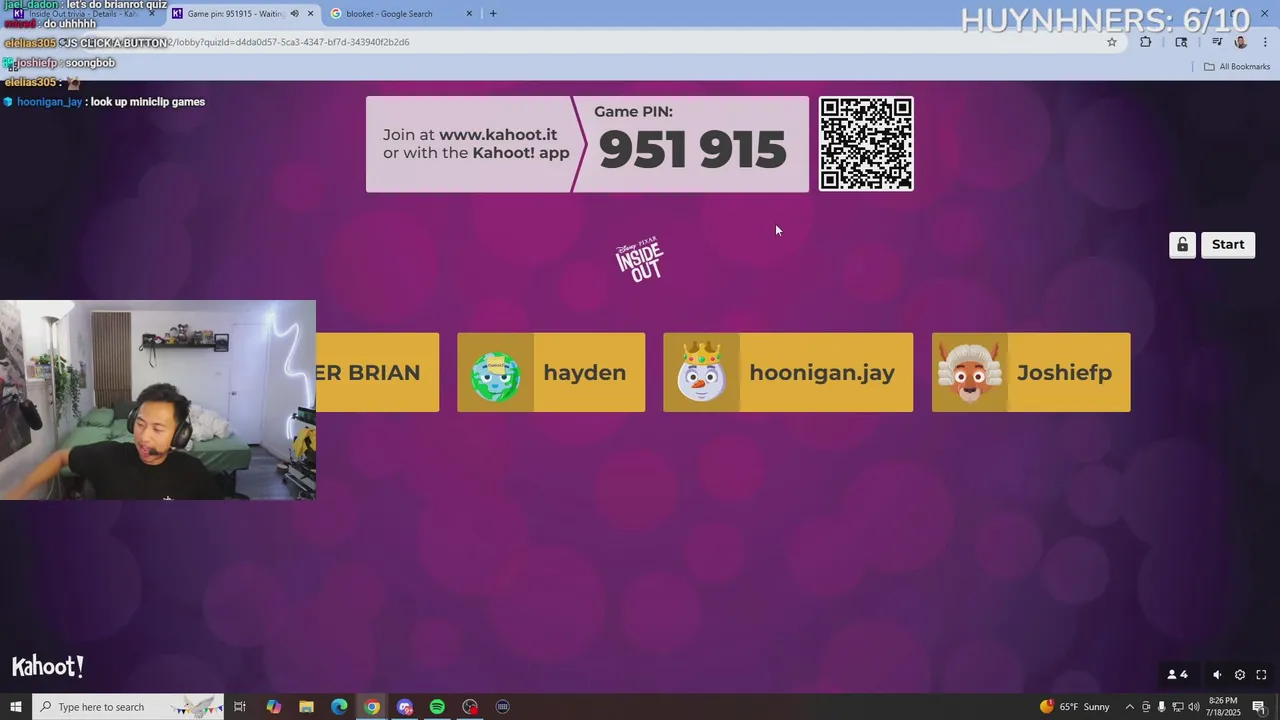Click hoonigan.jay's crowned snowman avatar
Screen dimensions: 1280x720
(701, 372)
